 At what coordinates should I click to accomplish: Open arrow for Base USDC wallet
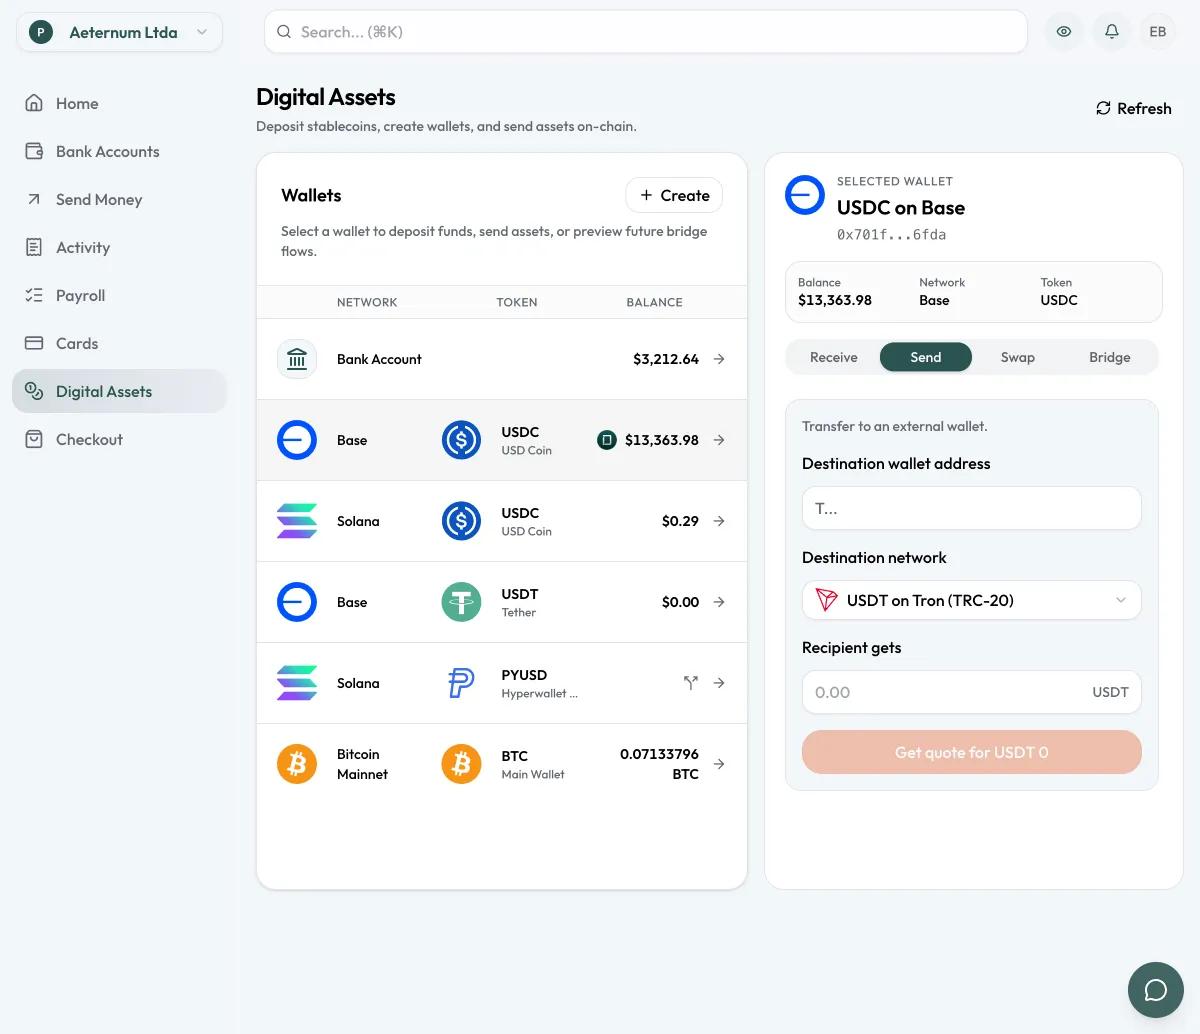pos(719,440)
